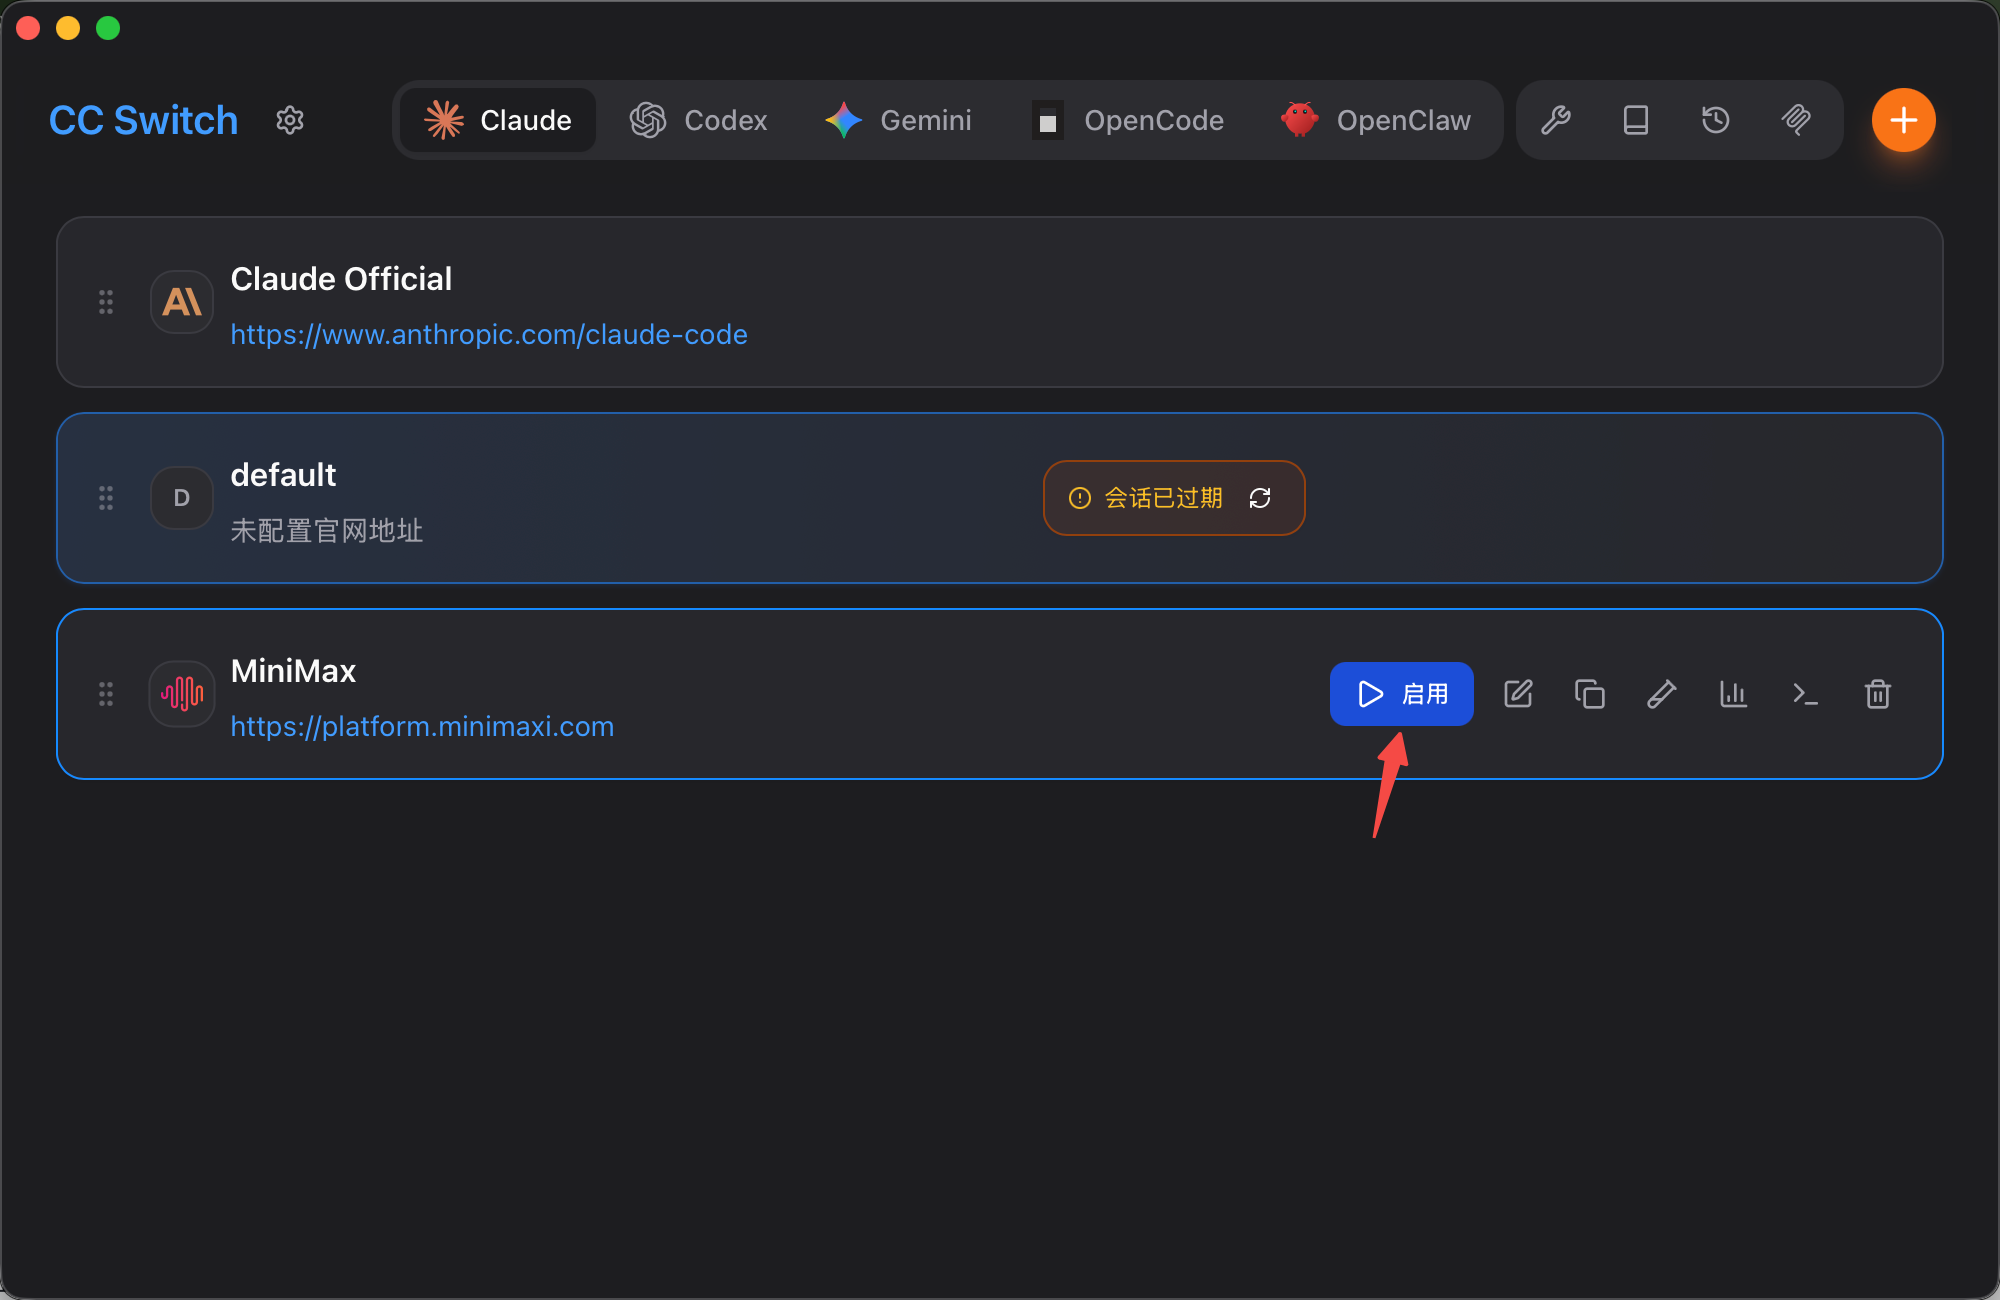Image resolution: width=2000 pixels, height=1300 pixels.
Task: Click the Anthropic logo on Claude Official card
Action: point(182,302)
